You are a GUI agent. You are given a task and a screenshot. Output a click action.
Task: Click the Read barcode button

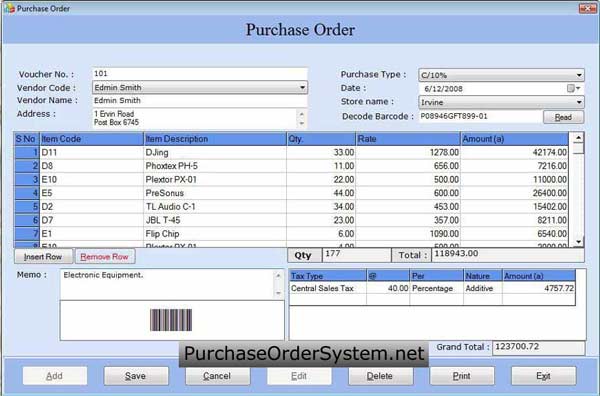click(563, 117)
